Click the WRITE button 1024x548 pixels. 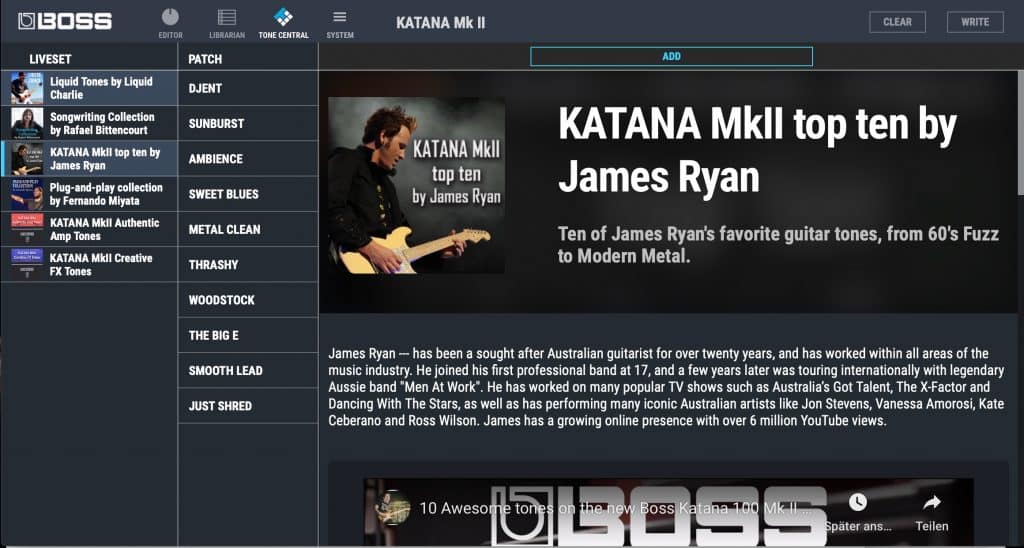pos(975,22)
